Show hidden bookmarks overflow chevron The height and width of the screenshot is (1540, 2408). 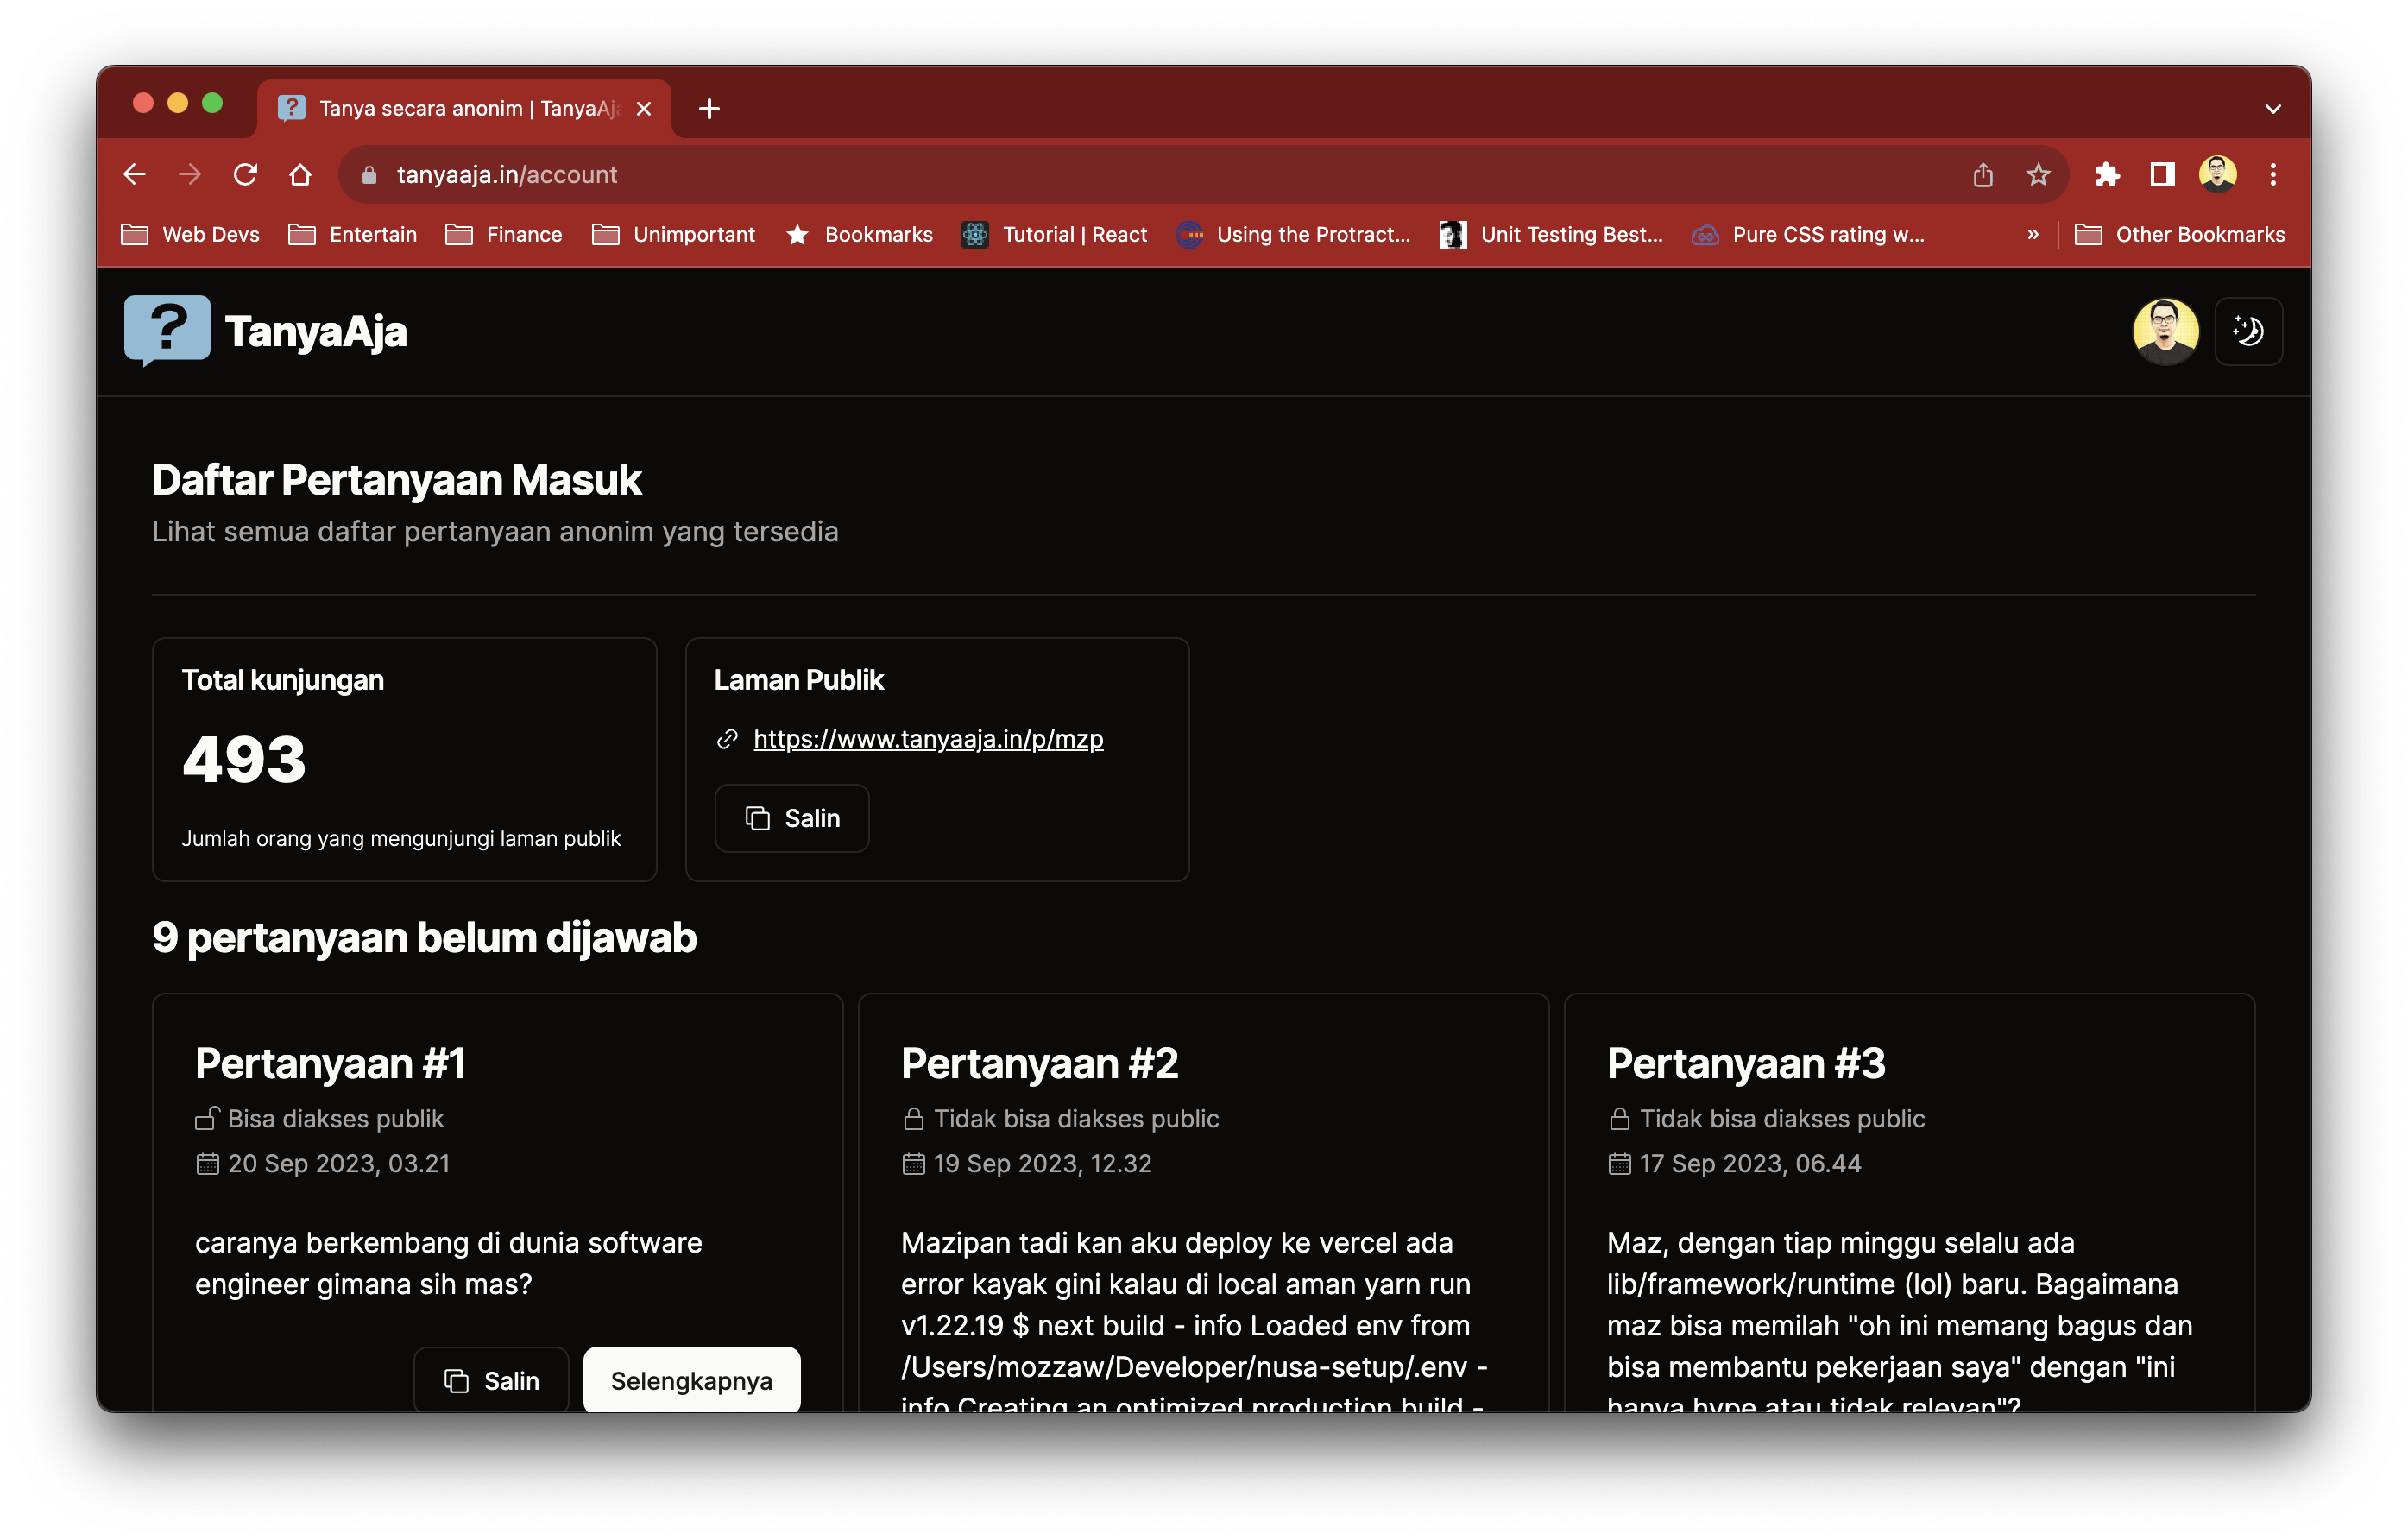[2032, 234]
